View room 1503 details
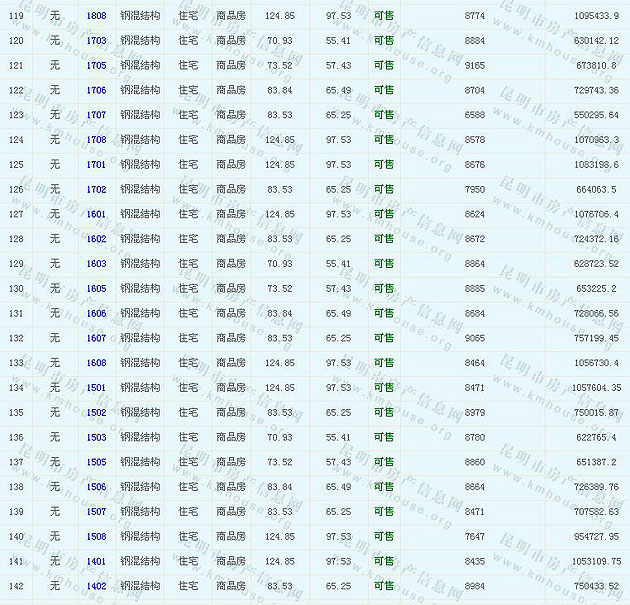The width and height of the screenshot is (630, 605). [x=96, y=437]
